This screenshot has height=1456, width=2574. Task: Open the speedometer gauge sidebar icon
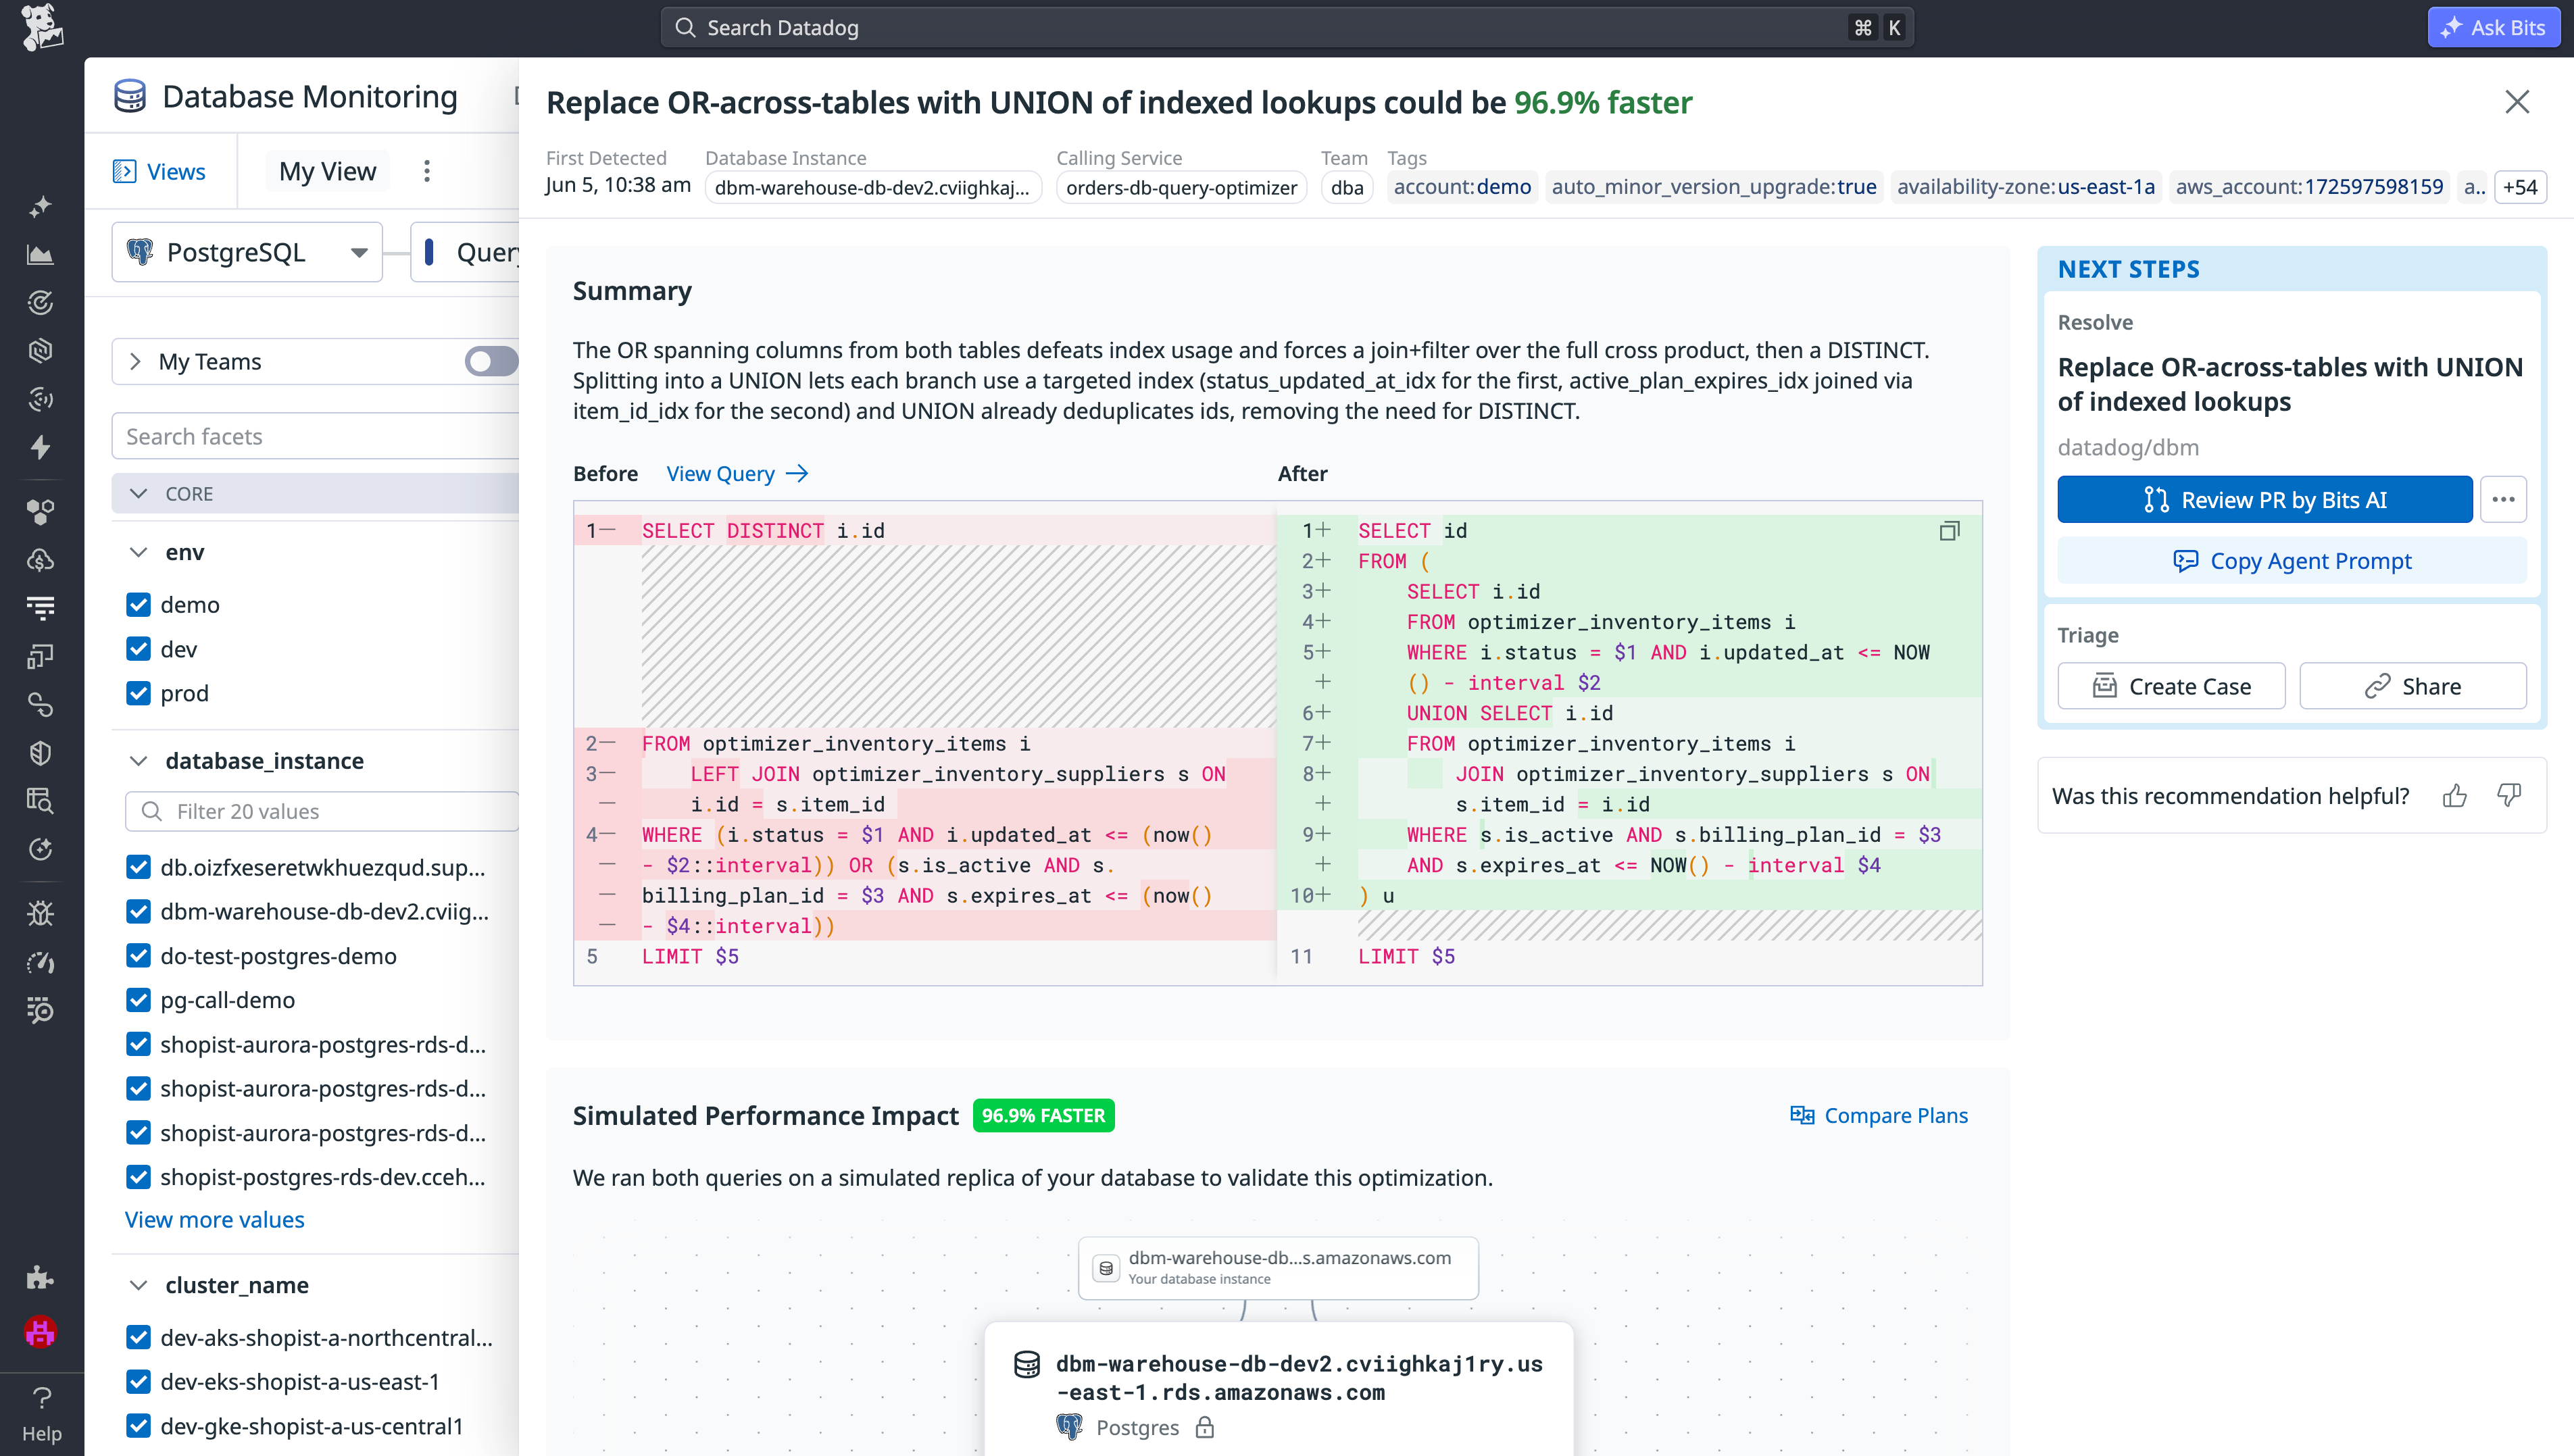click(x=40, y=962)
